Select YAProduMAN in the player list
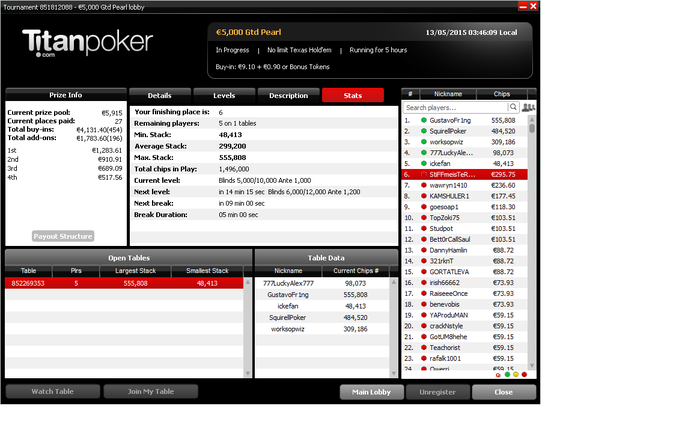Screen dimensions: 700x445 465,315
